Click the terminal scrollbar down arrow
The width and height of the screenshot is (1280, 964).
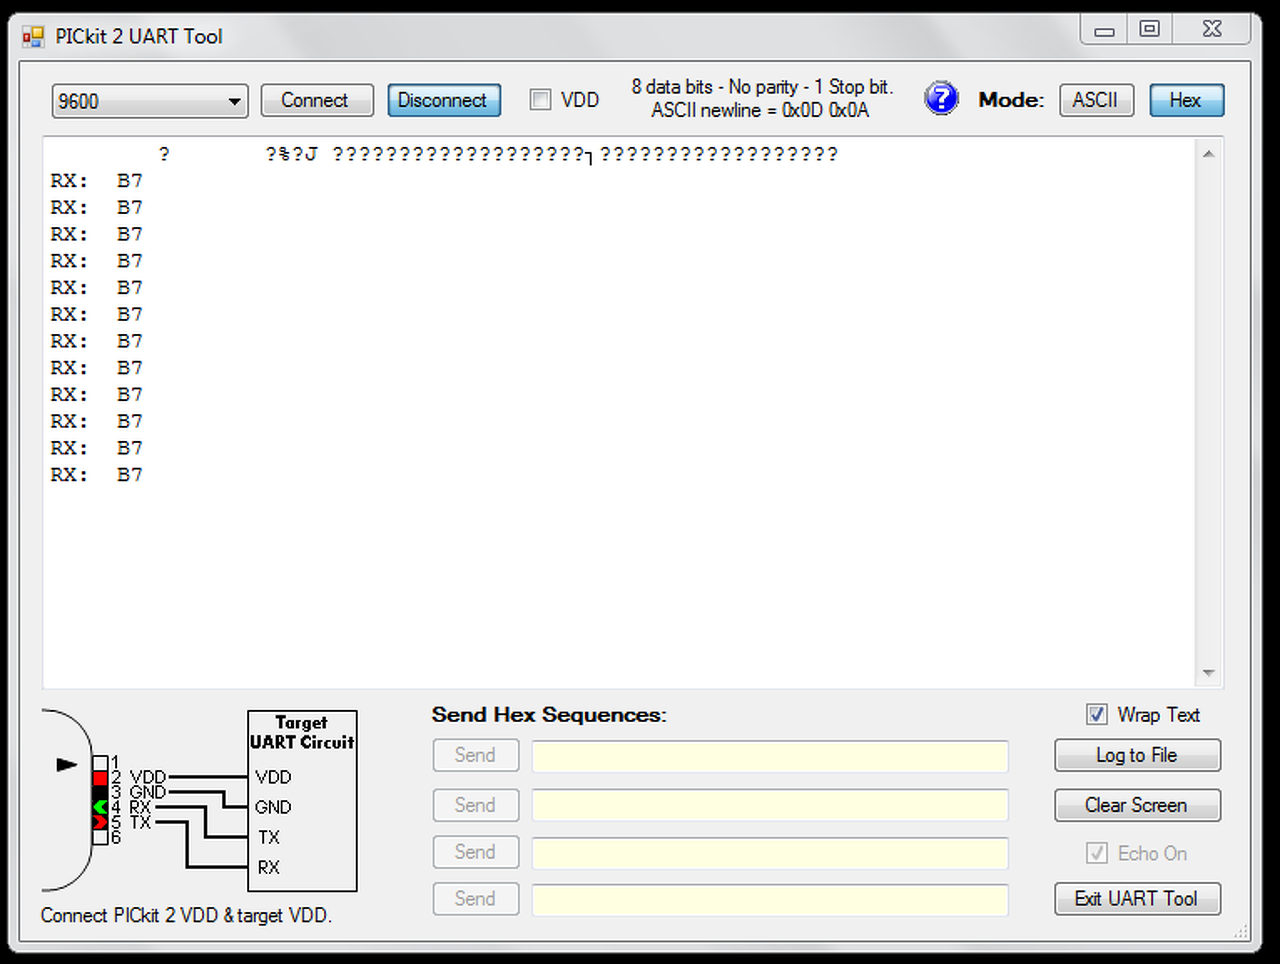point(1209,673)
